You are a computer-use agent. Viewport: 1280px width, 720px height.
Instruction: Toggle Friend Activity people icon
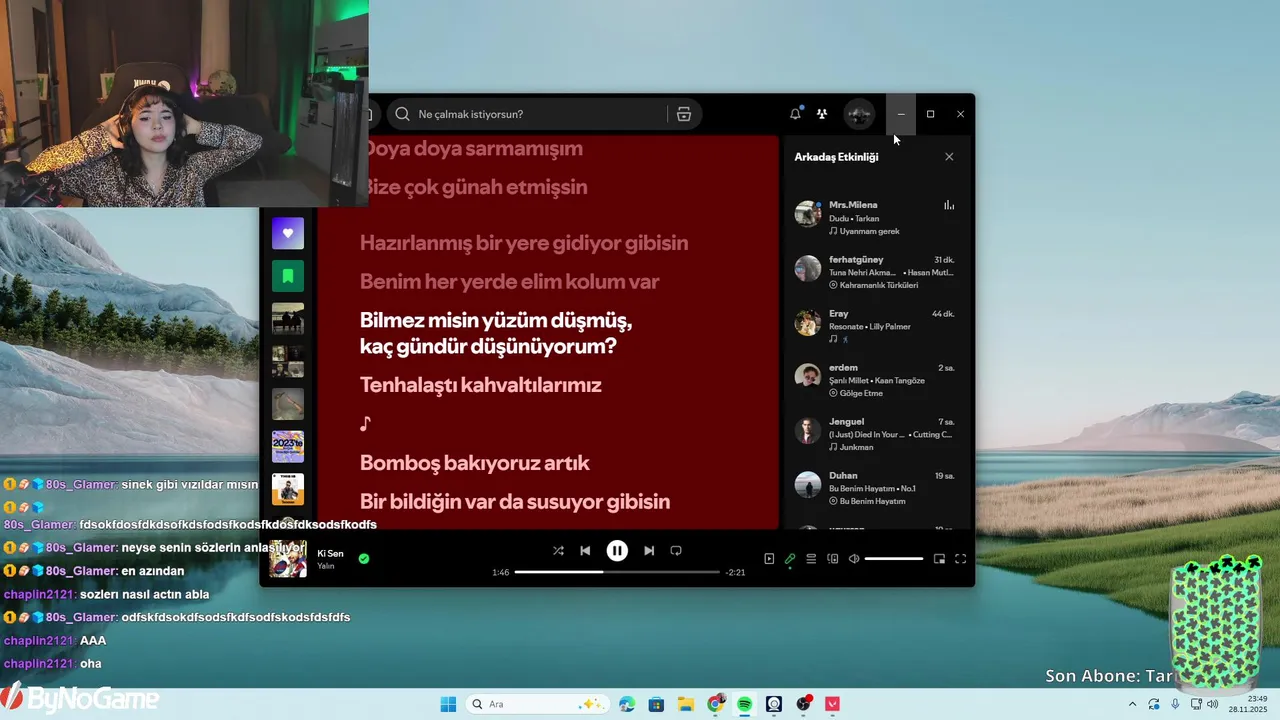[x=822, y=114]
